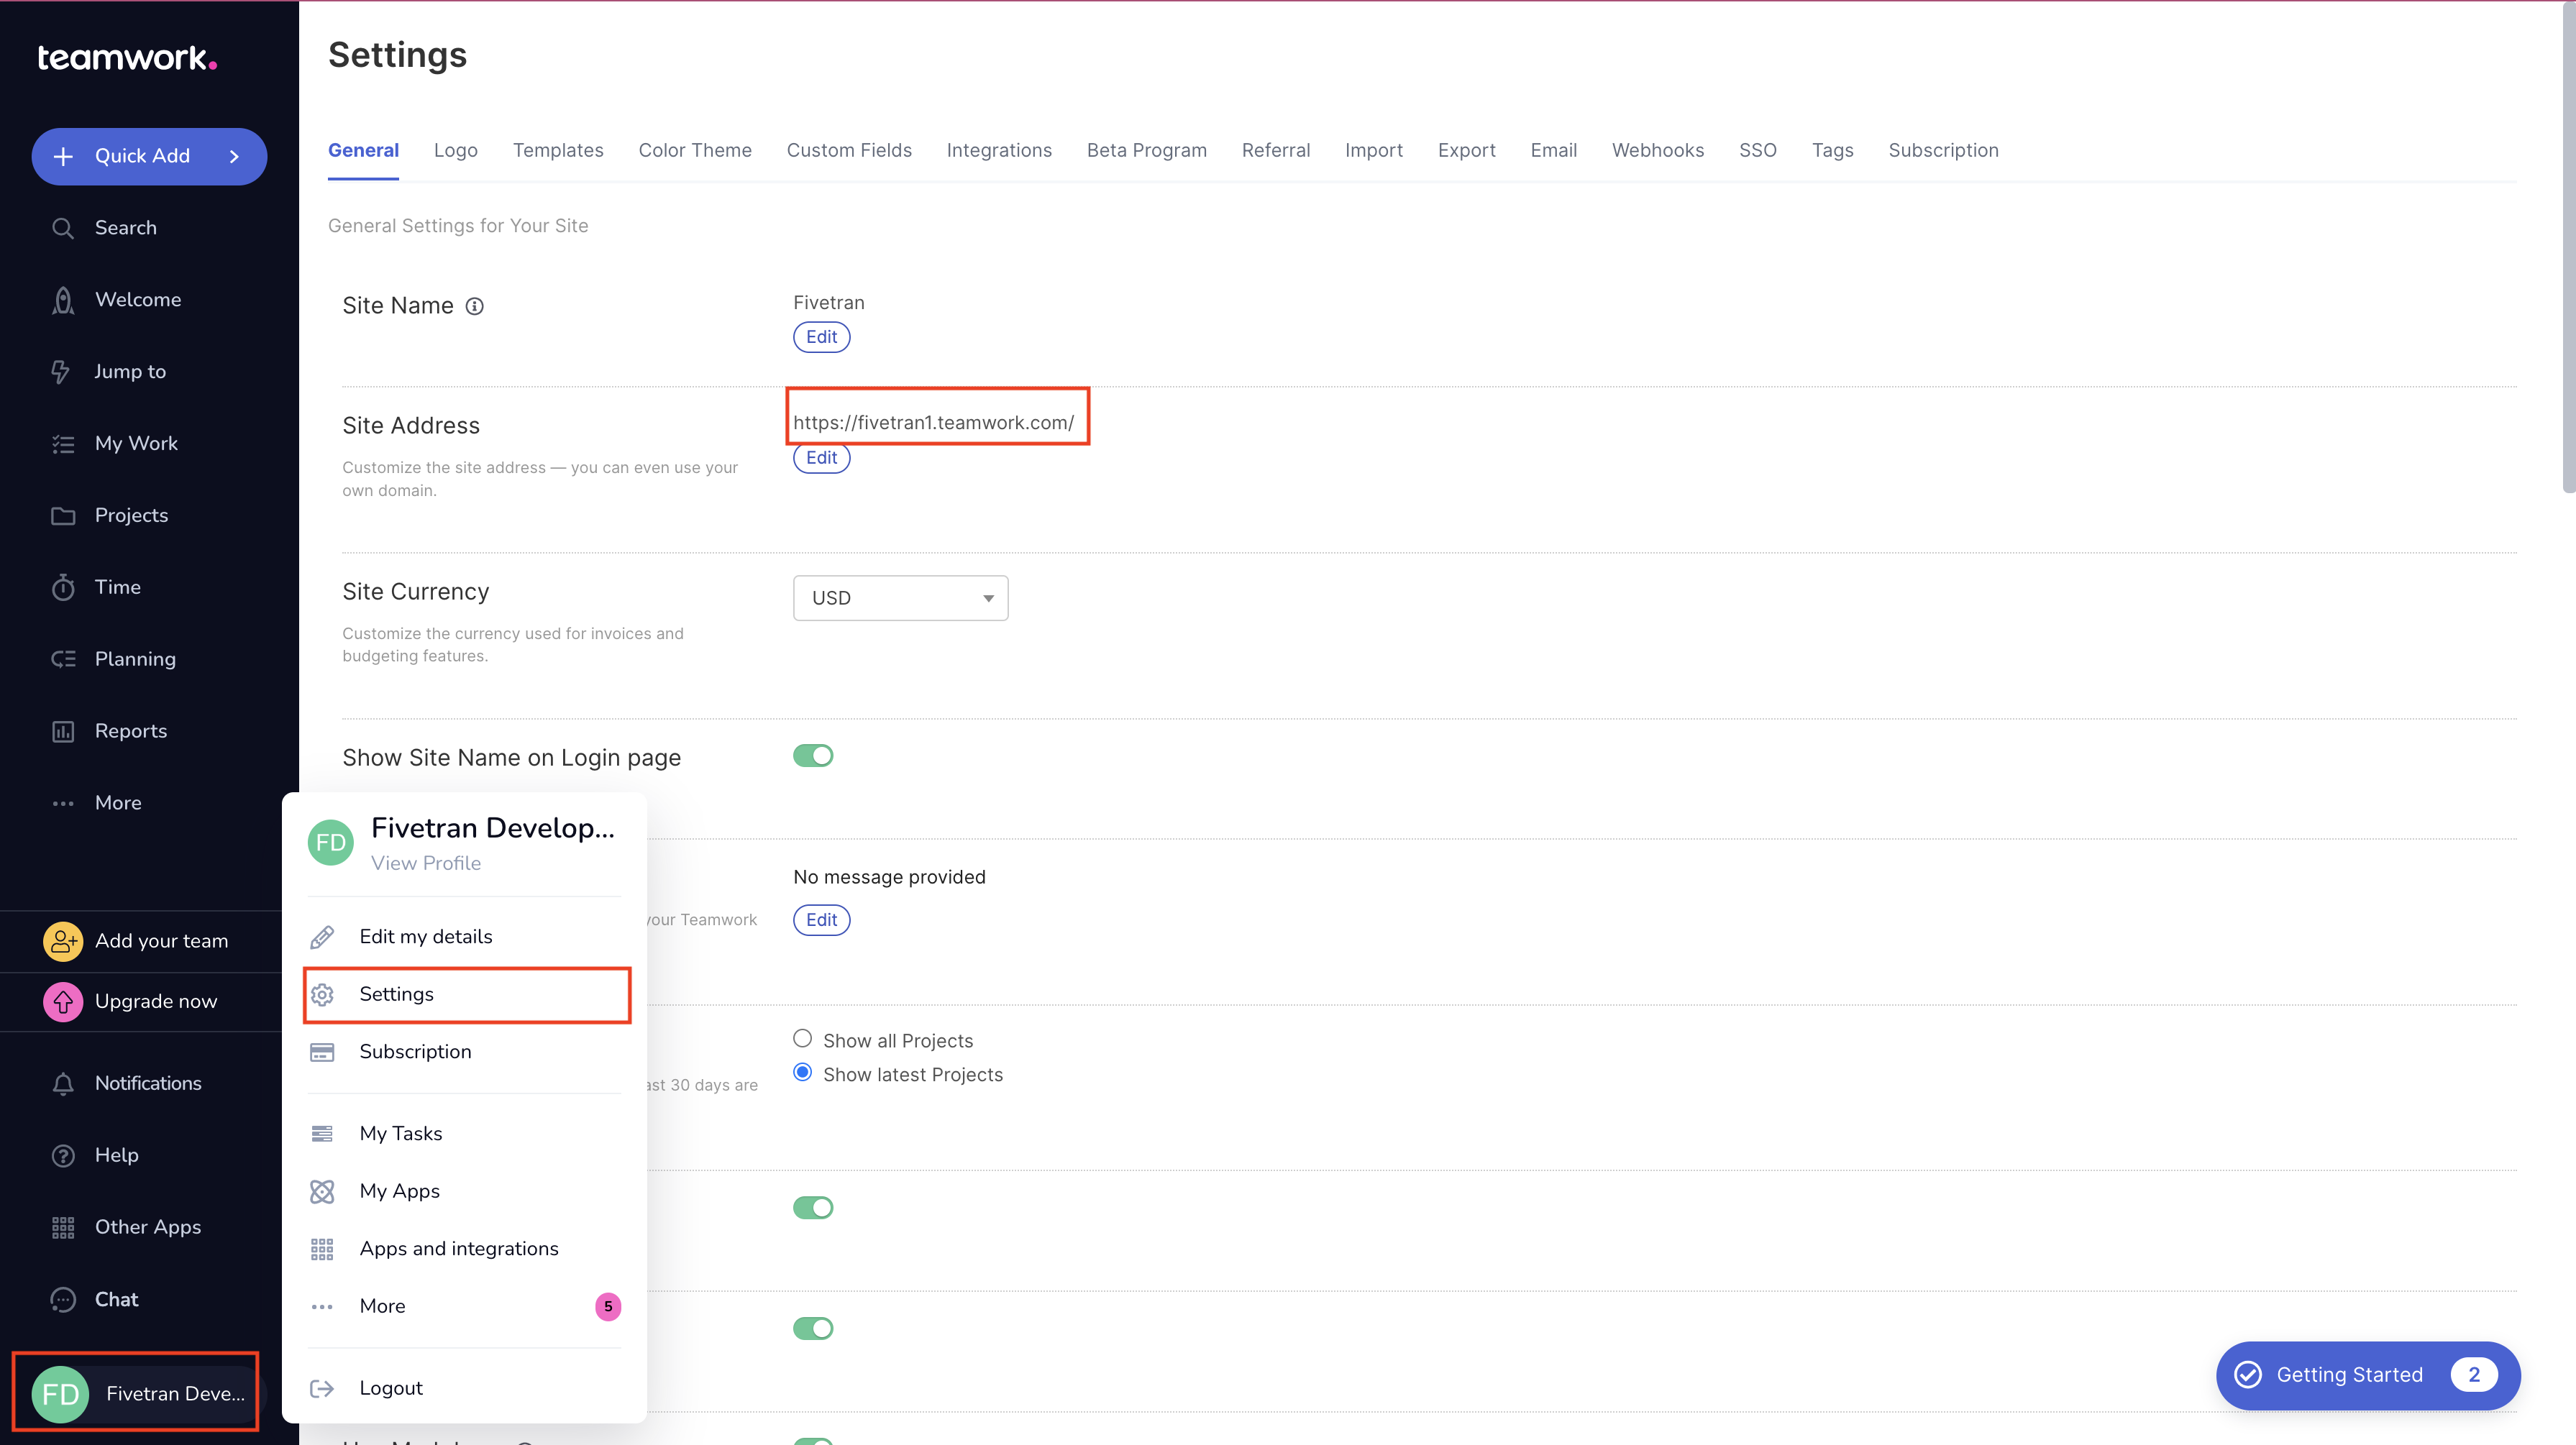Click the Getting Started count badge 2
The height and width of the screenshot is (1445, 2576).
[x=2473, y=1375]
